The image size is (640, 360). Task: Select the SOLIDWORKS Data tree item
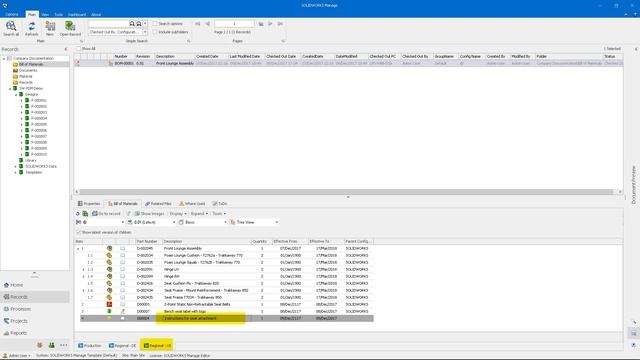tap(41, 167)
